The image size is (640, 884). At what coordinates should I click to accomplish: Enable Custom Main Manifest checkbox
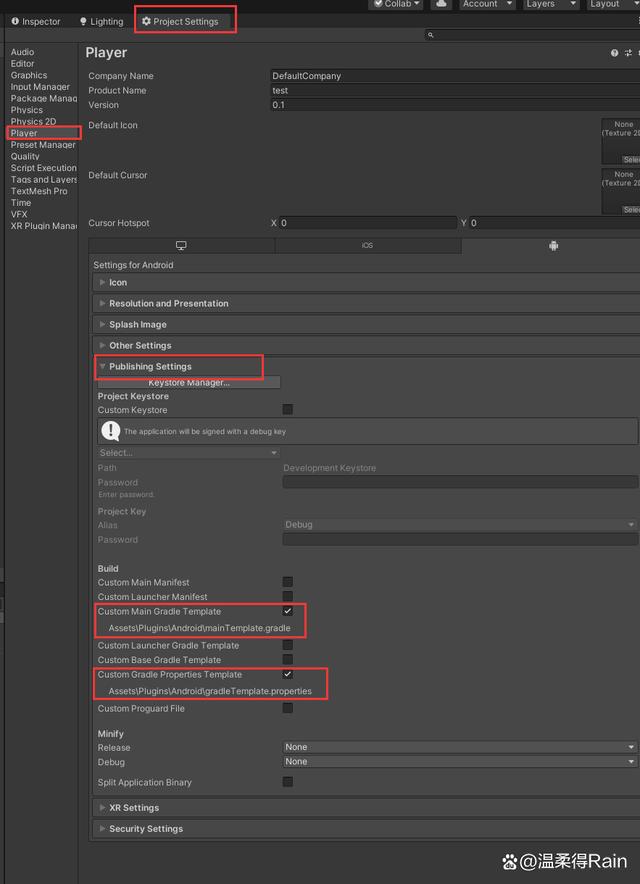tap(288, 582)
